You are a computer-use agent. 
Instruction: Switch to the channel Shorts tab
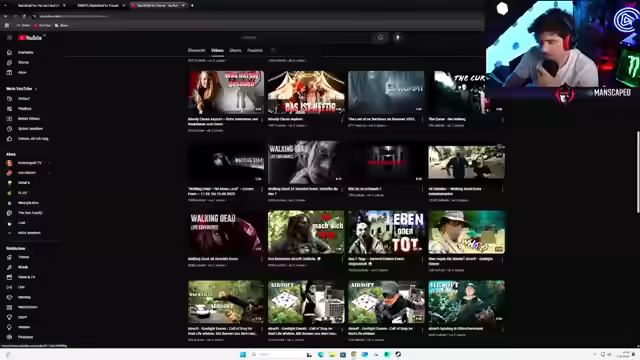235,50
